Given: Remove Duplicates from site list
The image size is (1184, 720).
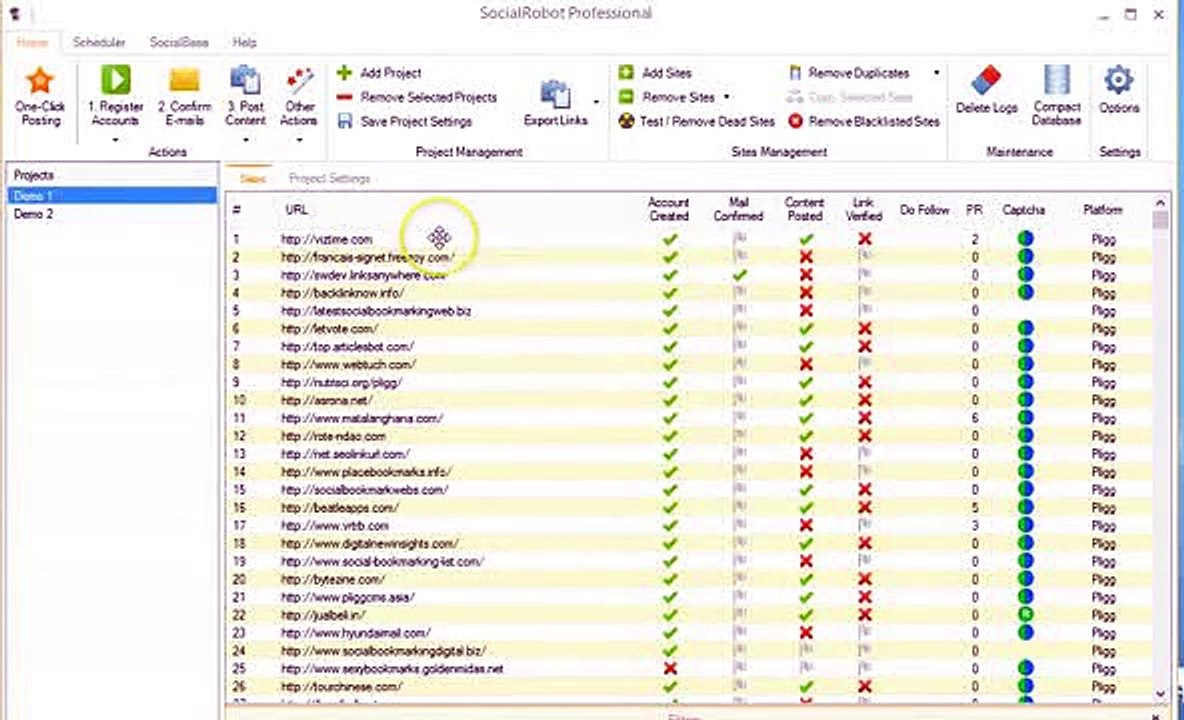Looking at the screenshot, I should [848, 72].
